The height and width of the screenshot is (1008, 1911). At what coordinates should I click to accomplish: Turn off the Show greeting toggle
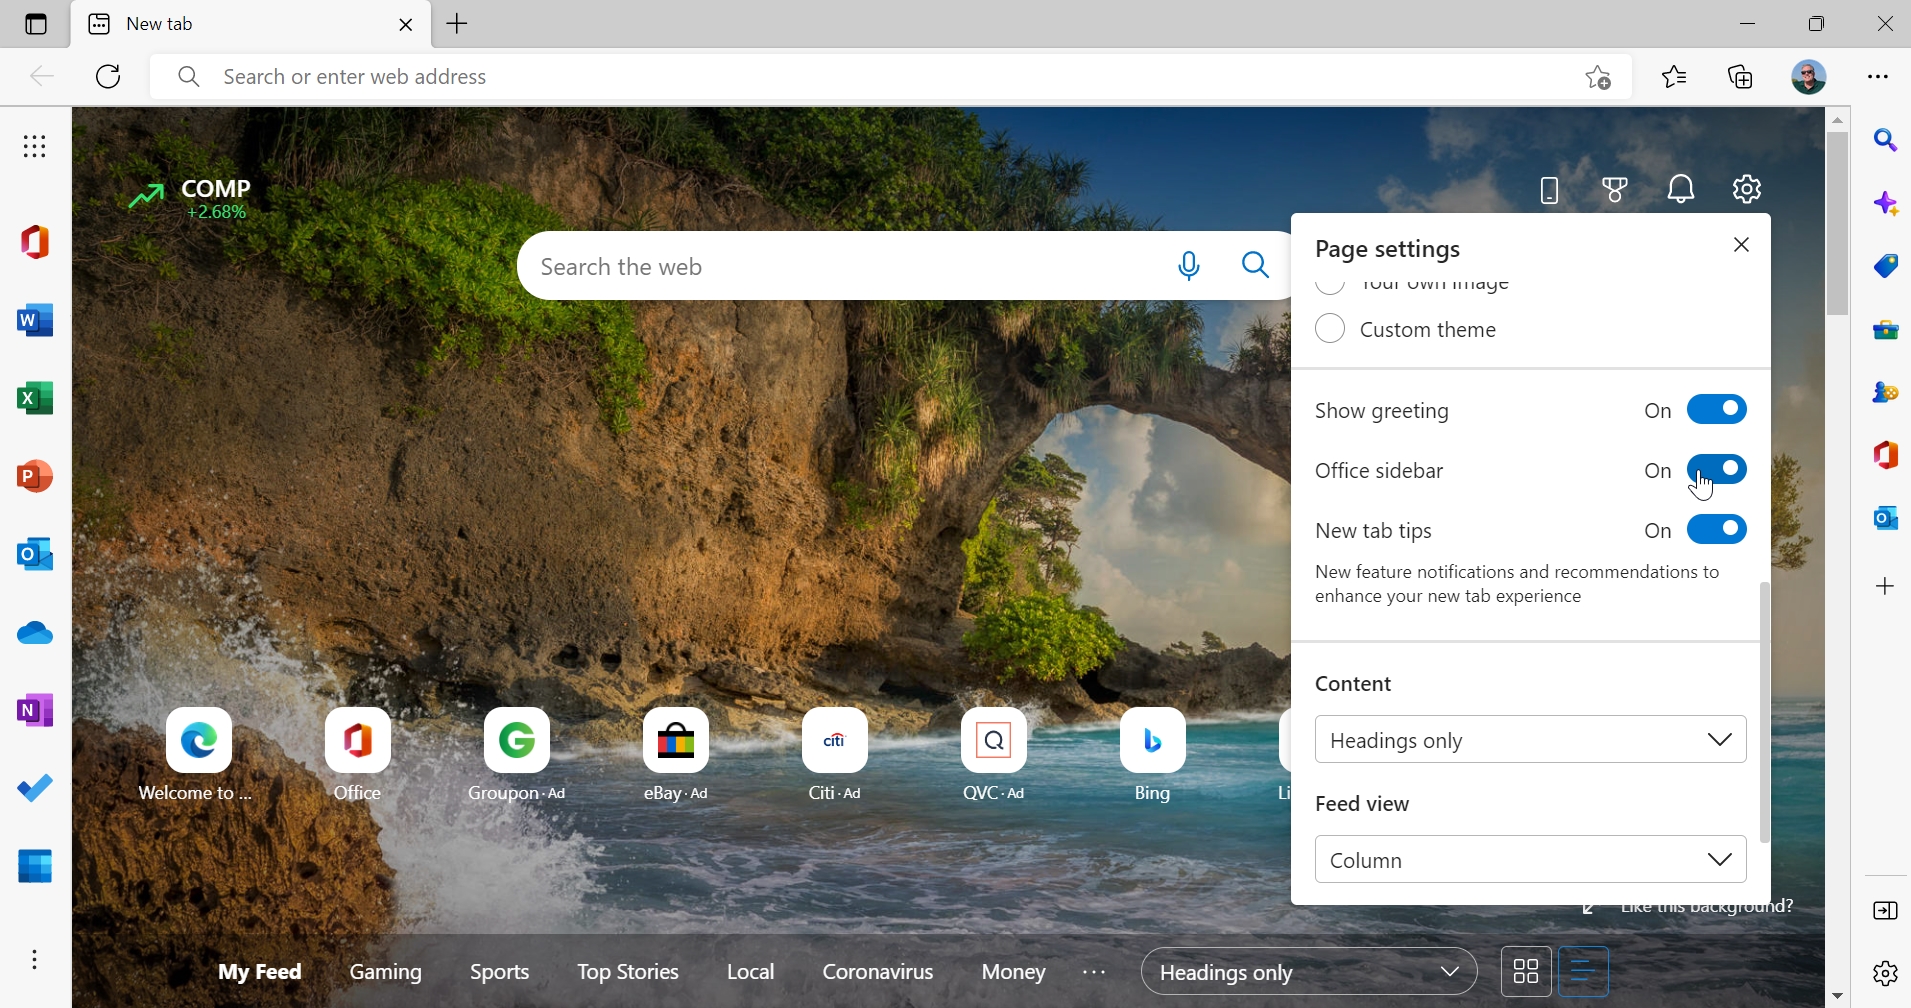1717,410
